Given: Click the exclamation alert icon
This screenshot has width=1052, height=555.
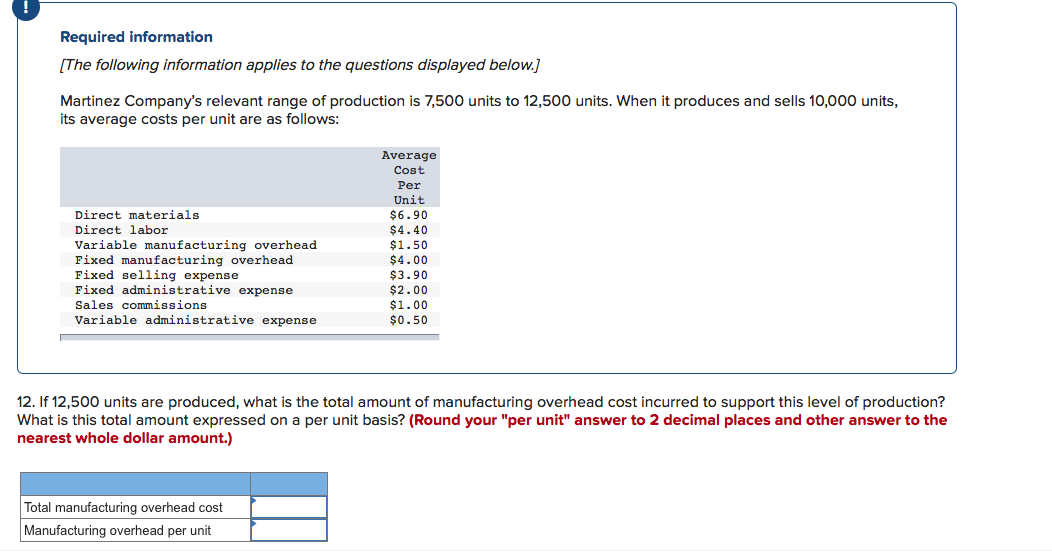Looking at the screenshot, I should click(x=25, y=8).
